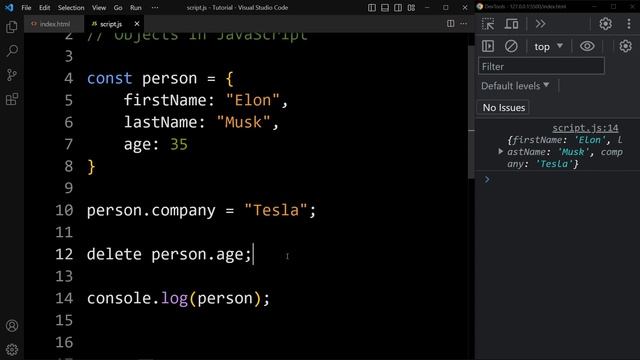640x360 pixels.
Task: Split the editor to the right
Action: [x=450, y=24]
